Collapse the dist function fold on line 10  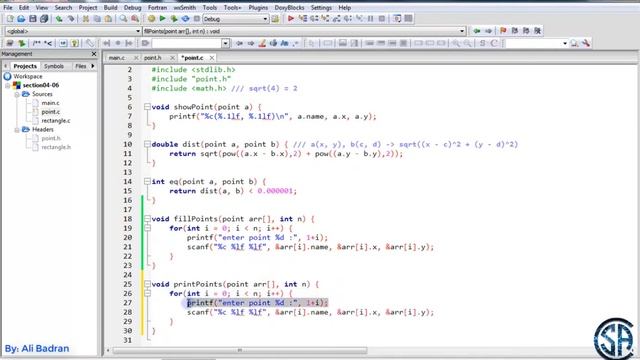(147, 144)
